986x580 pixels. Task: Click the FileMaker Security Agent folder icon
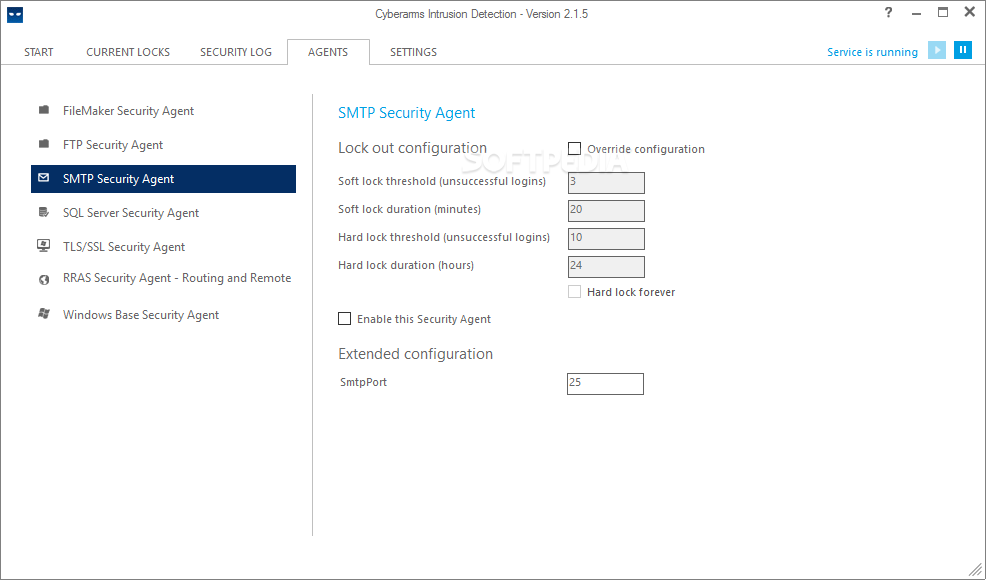tap(44, 110)
